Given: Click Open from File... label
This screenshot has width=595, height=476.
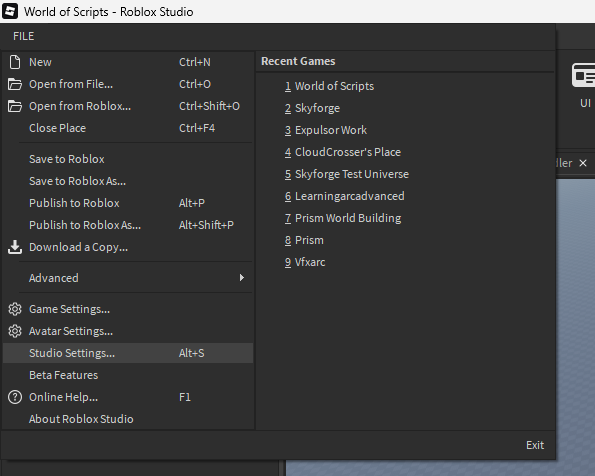Looking at the screenshot, I should tap(71, 84).
